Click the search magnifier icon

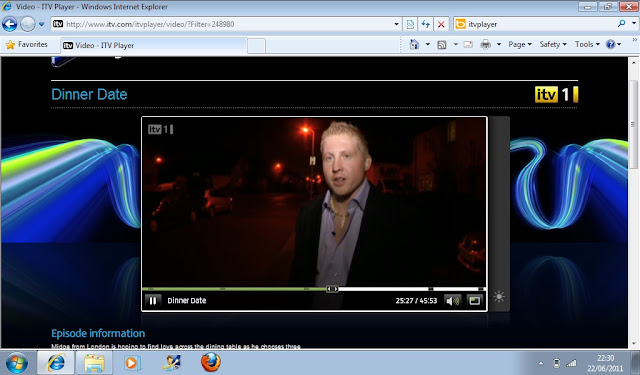click(622, 24)
